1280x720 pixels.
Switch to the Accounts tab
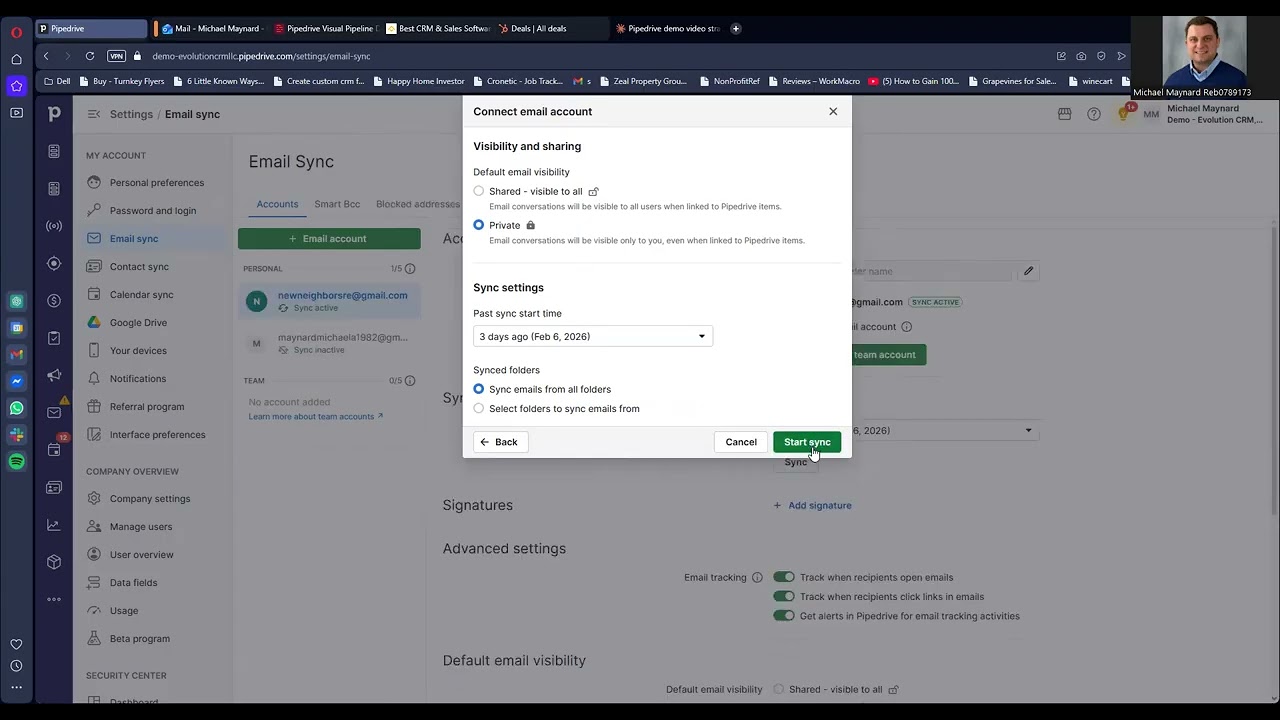tap(277, 204)
